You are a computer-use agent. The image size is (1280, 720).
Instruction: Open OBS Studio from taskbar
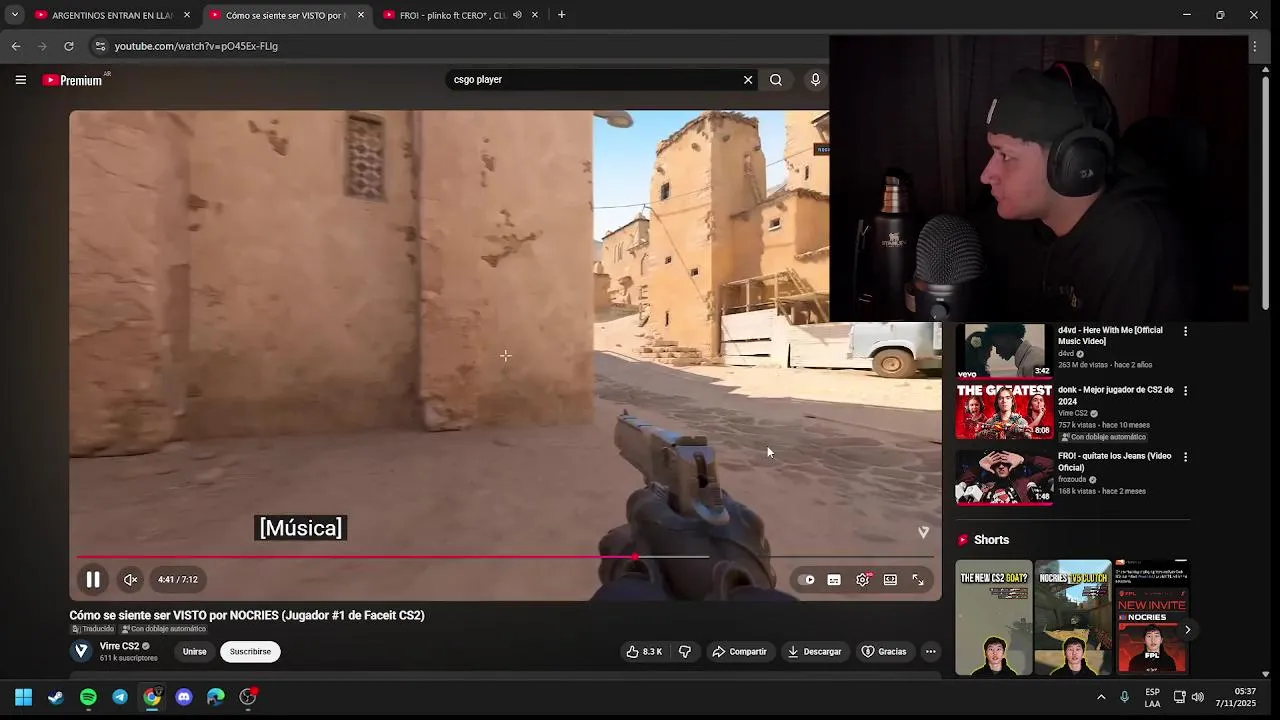coord(248,697)
